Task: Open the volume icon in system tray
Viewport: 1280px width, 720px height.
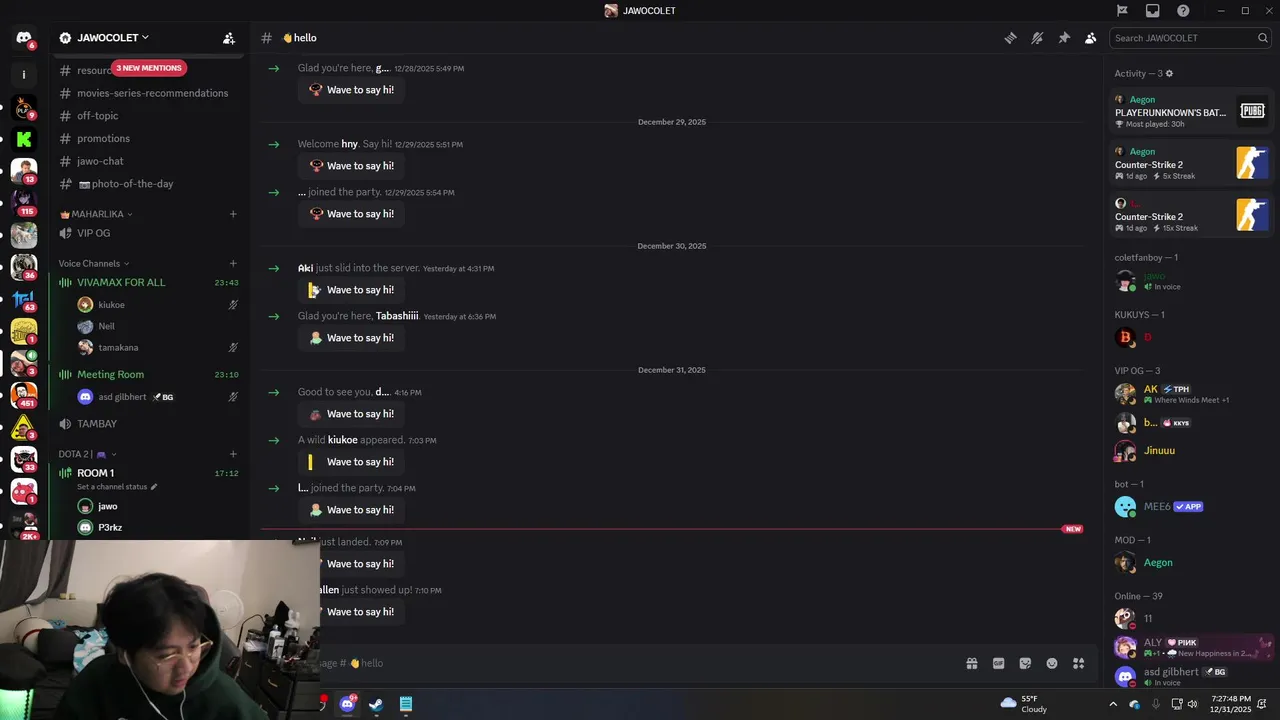Action: click(x=1192, y=704)
